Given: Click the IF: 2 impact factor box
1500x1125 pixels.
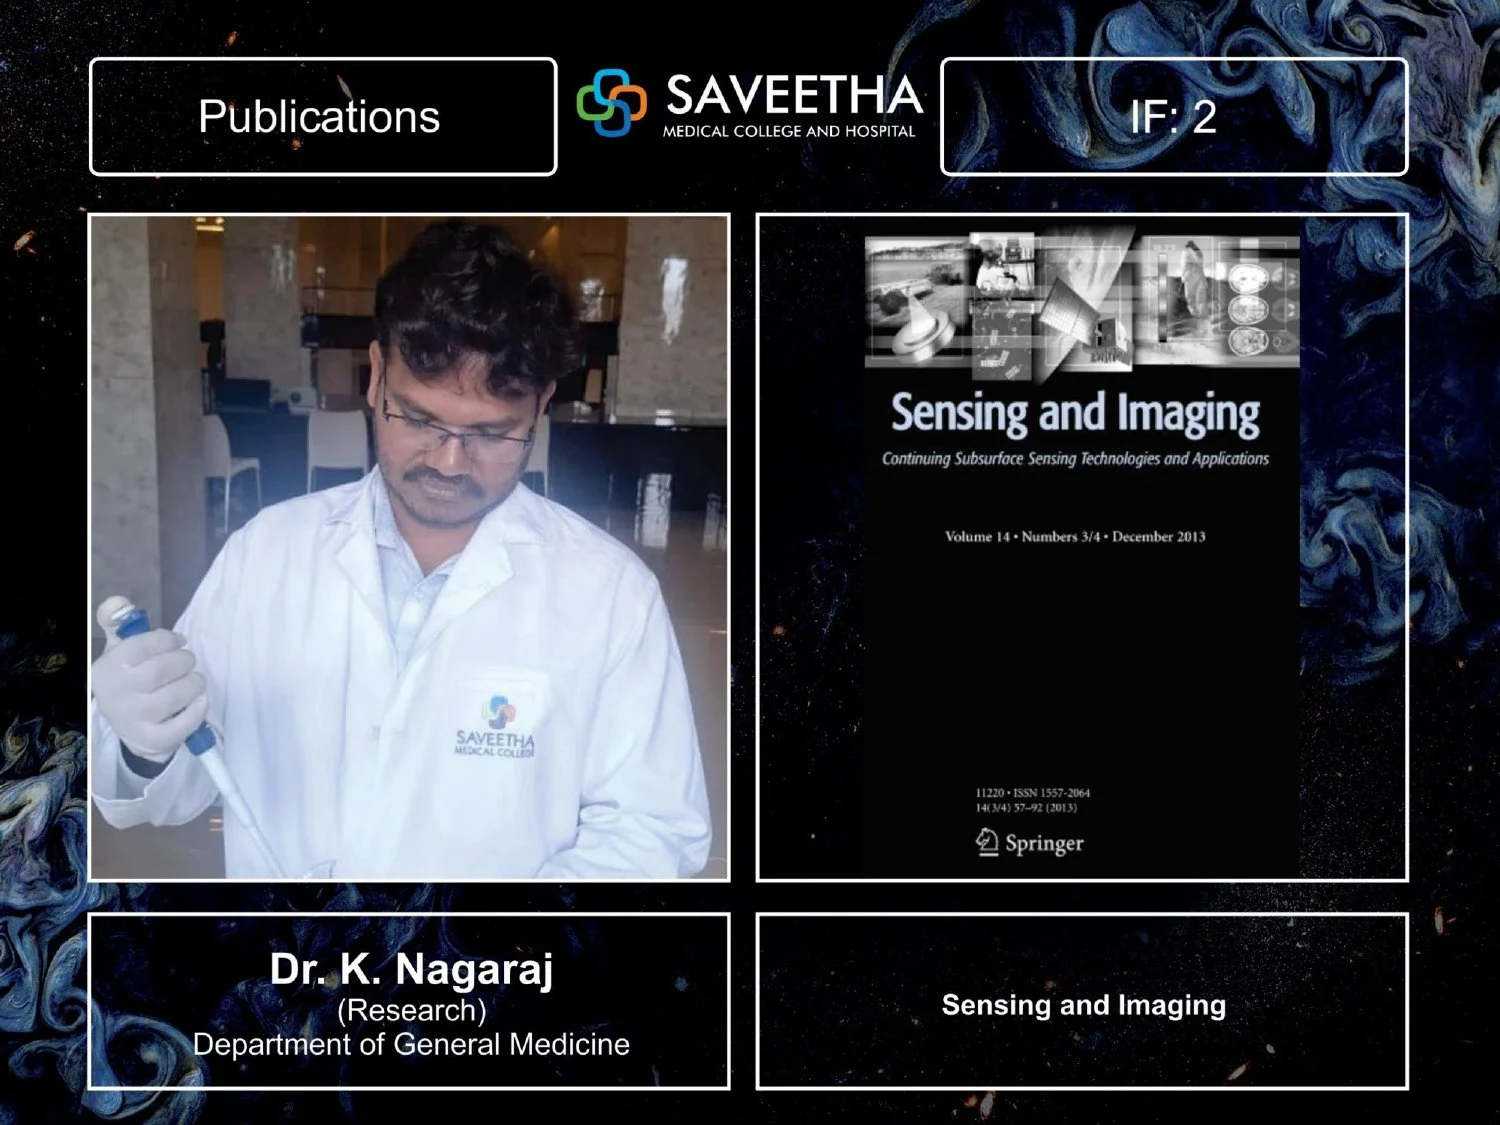Looking at the screenshot, I should (x=1174, y=117).
